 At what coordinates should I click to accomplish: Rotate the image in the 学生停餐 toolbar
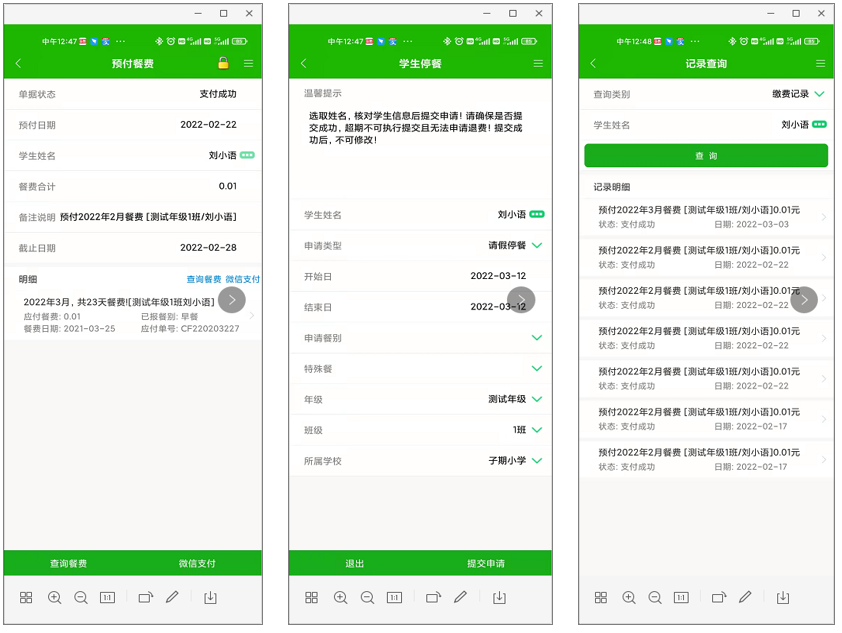click(433, 598)
